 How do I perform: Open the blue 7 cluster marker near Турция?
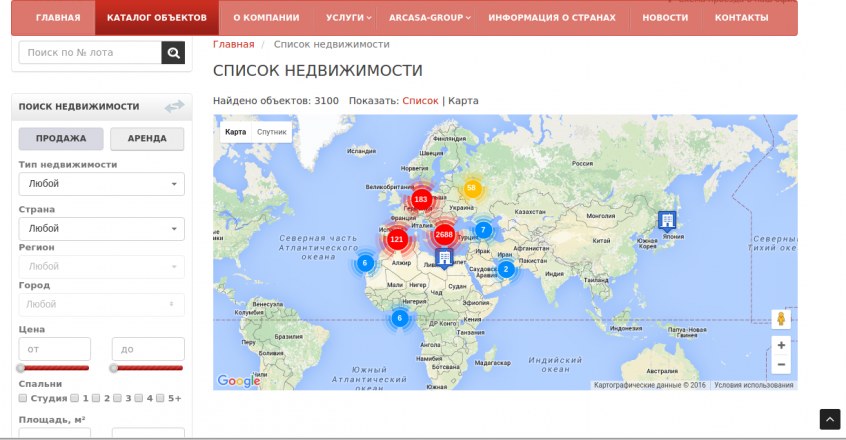(x=483, y=230)
